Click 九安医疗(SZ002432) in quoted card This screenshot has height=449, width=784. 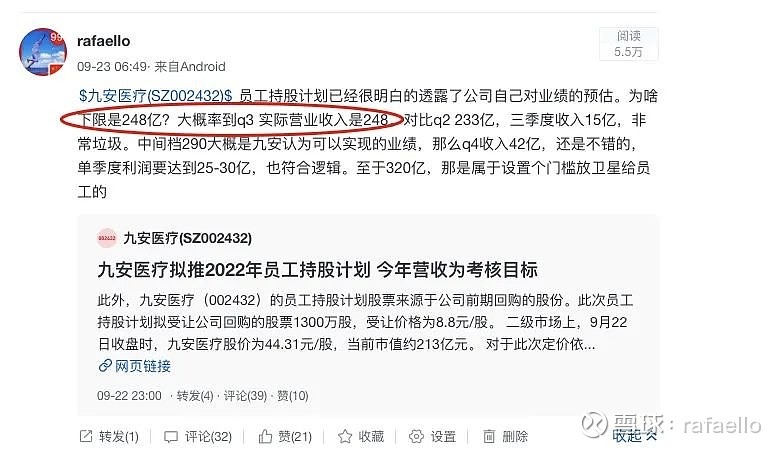[x=188, y=238]
